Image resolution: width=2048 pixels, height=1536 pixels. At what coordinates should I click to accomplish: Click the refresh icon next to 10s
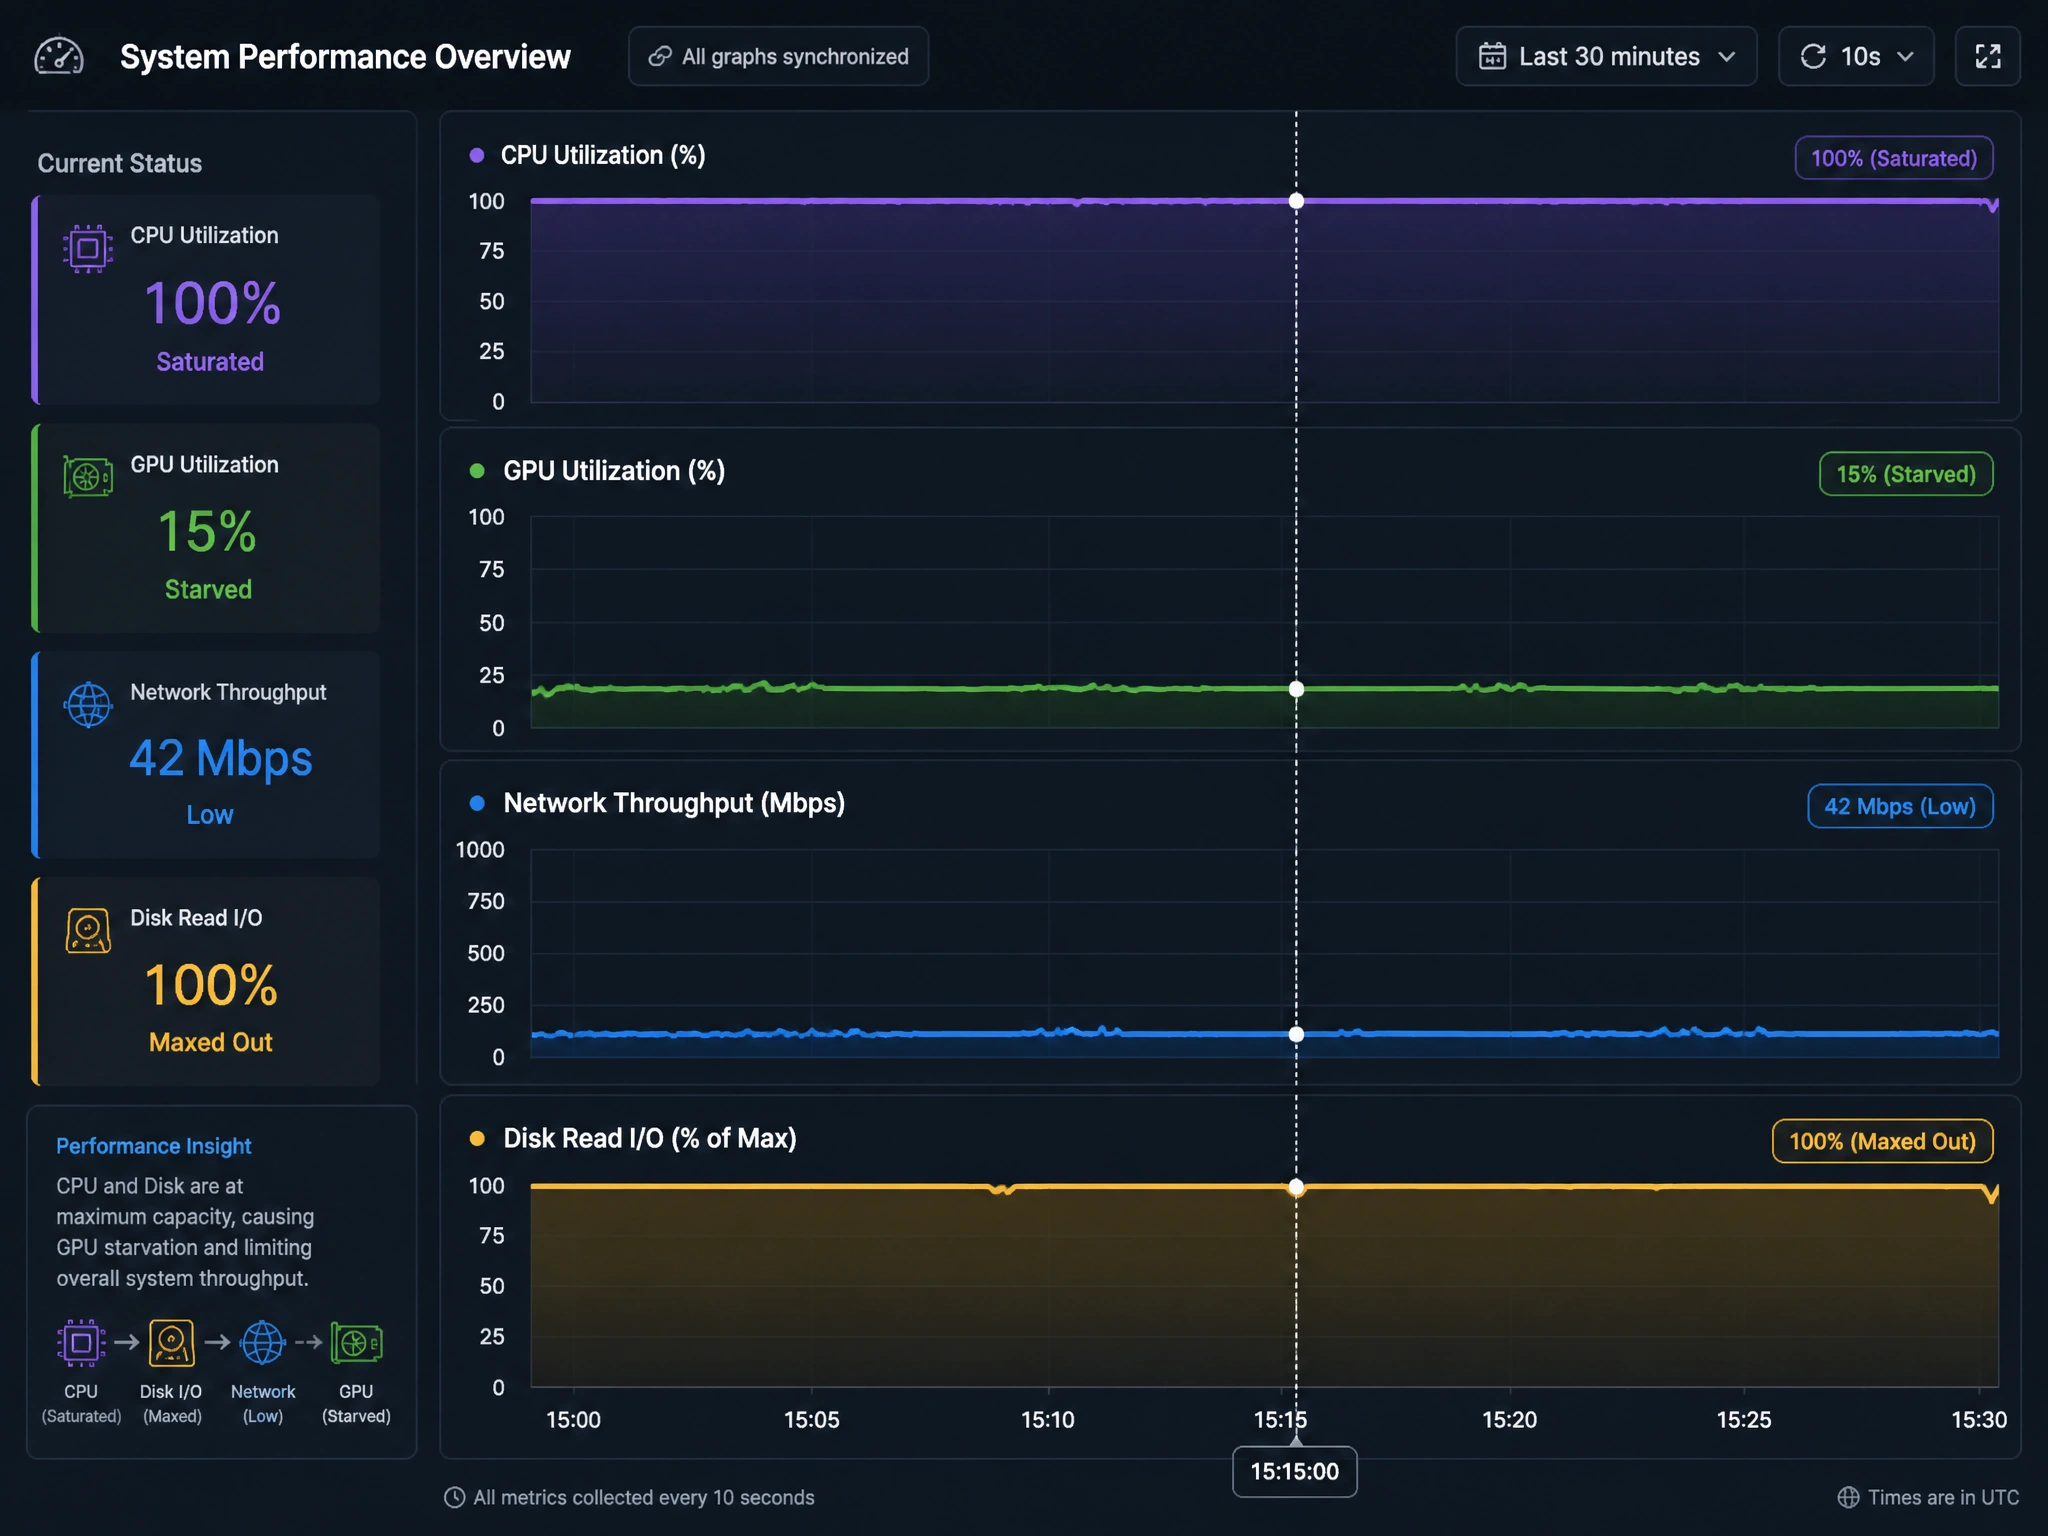pyautogui.click(x=1813, y=57)
